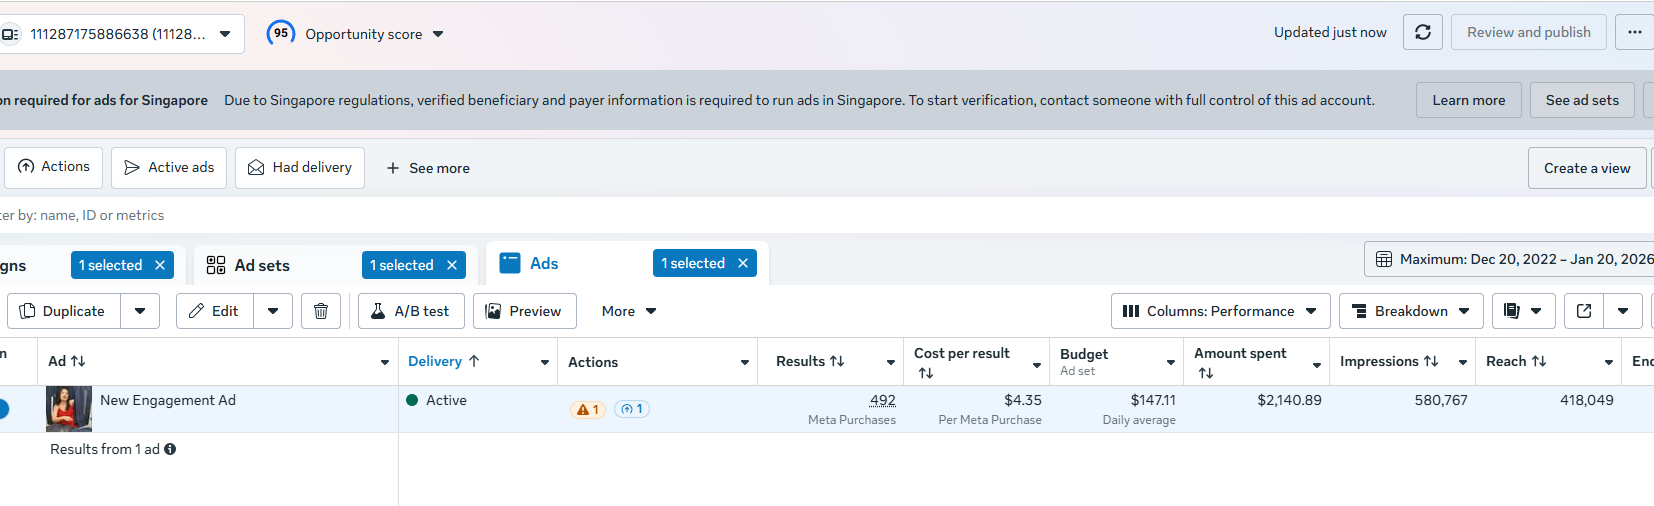Select the Had delivery filter tab
This screenshot has width=1654, height=506.
[300, 168]
